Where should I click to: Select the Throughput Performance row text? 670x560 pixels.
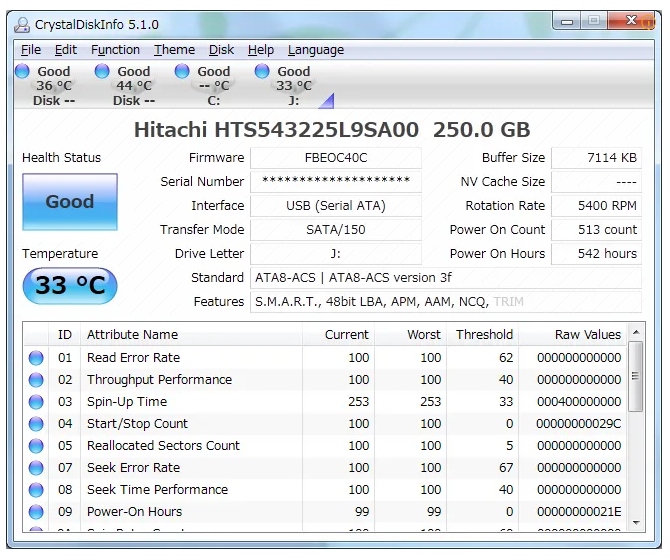pyautogui.click(x=159, y=380)
